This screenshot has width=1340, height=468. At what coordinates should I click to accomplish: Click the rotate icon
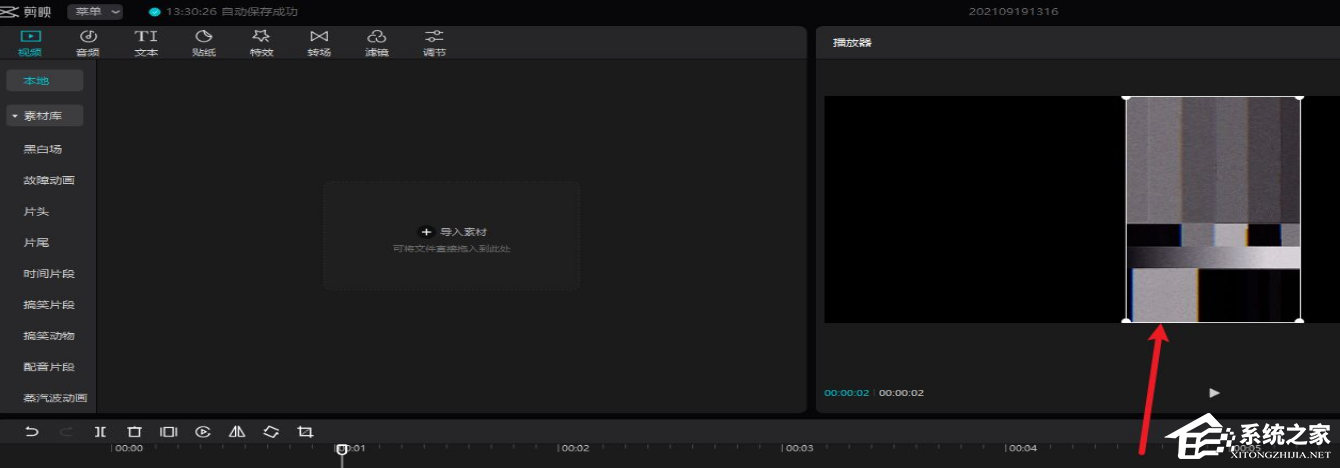coord(271,432)
